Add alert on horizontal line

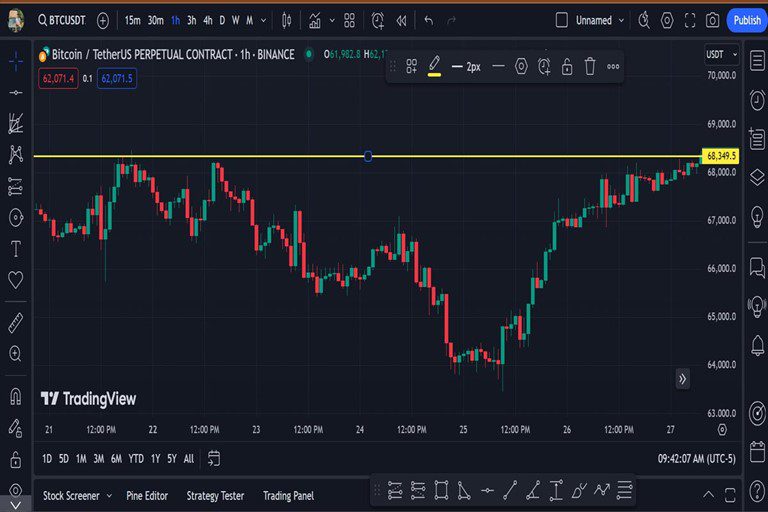coord(544,66)
